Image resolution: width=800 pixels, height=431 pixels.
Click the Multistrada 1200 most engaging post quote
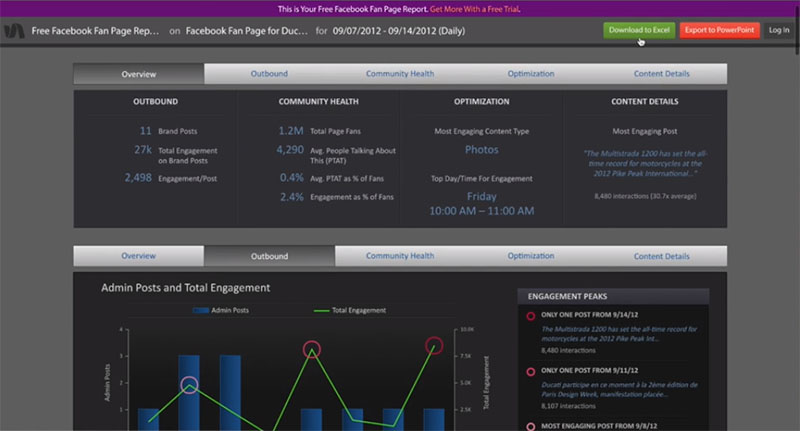pos(644,163)
